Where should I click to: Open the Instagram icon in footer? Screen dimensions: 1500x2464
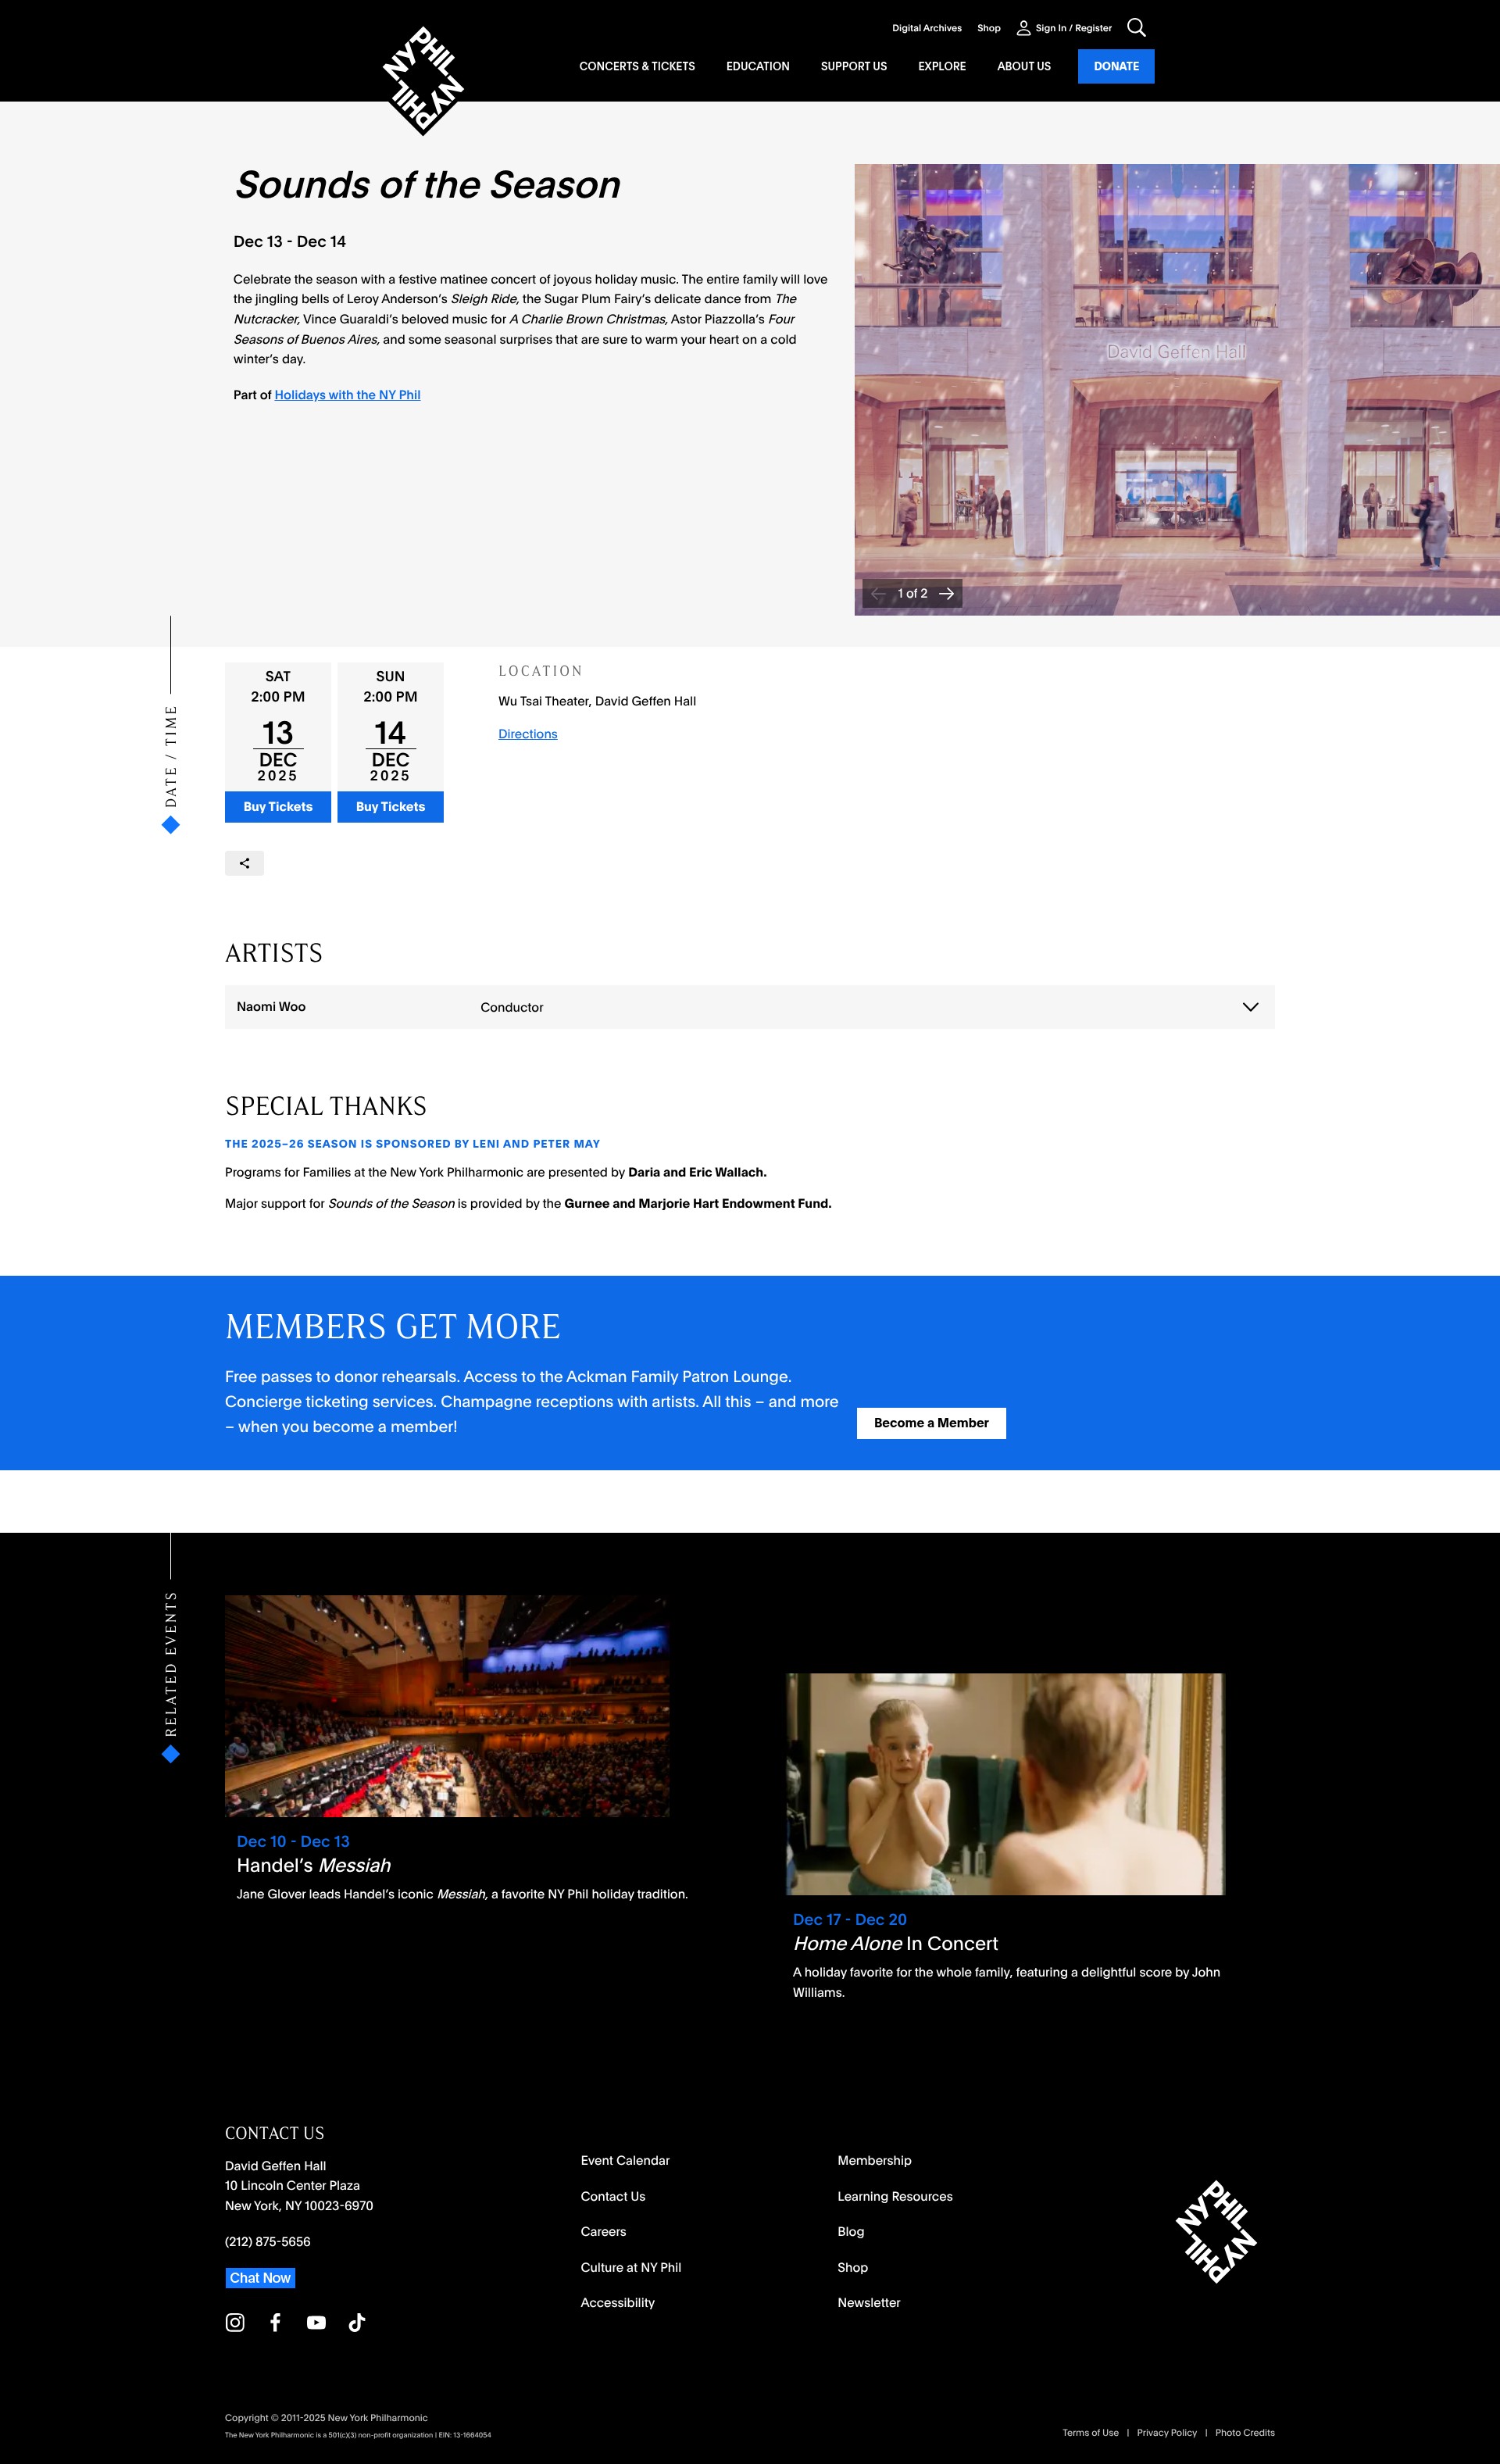click(x=235, y=2322)
